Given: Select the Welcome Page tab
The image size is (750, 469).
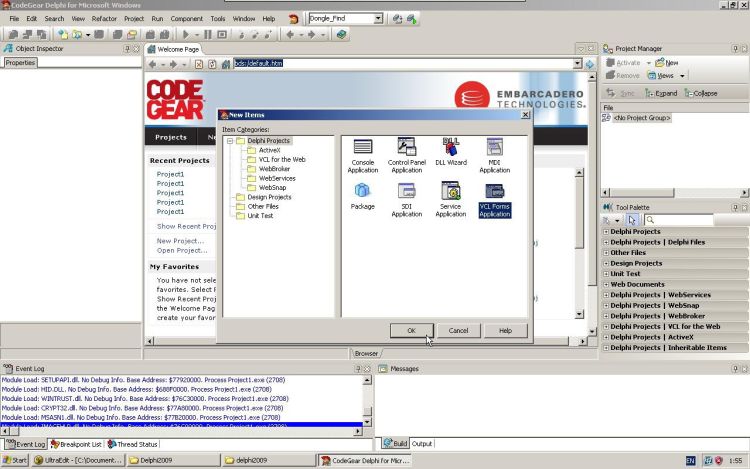Looking at the screenshot, I should click(173, 49).
